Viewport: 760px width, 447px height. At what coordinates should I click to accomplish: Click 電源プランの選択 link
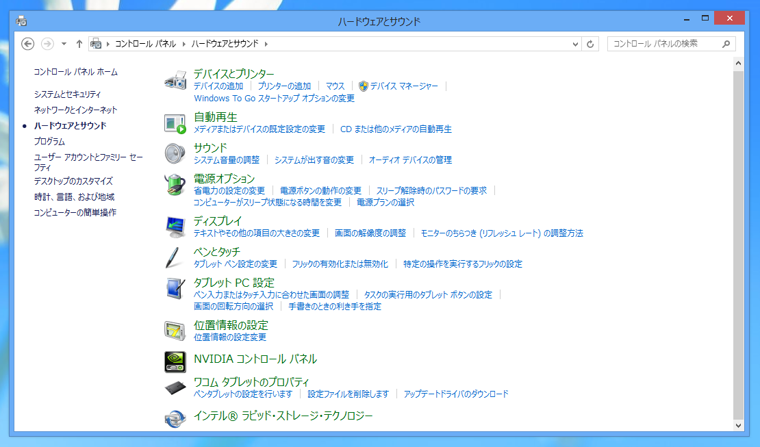[385, 202]
